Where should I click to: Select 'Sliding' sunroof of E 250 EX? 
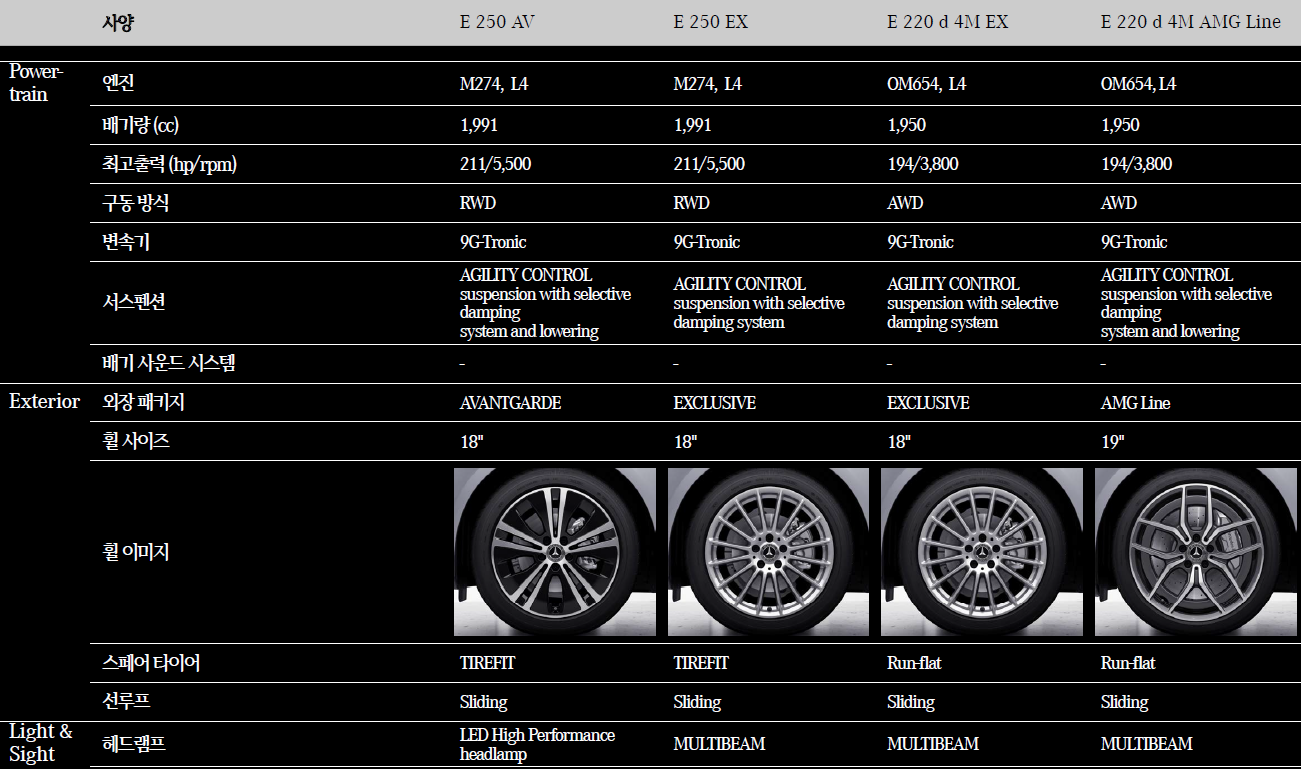697,702
